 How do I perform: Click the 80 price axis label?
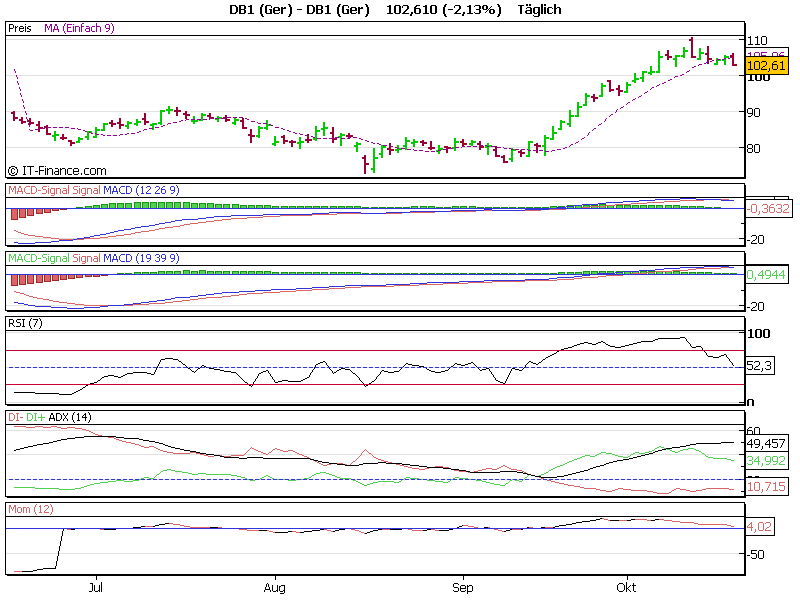coord(754,148)
